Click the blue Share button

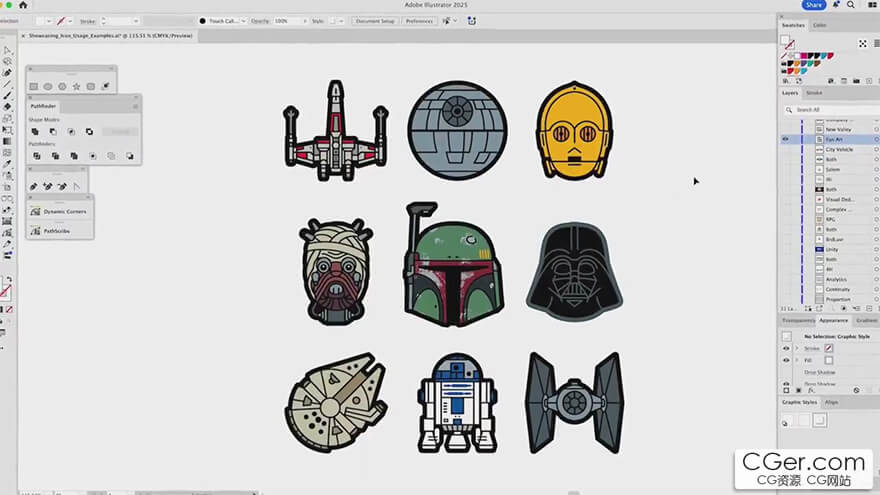tap(812, 5)
